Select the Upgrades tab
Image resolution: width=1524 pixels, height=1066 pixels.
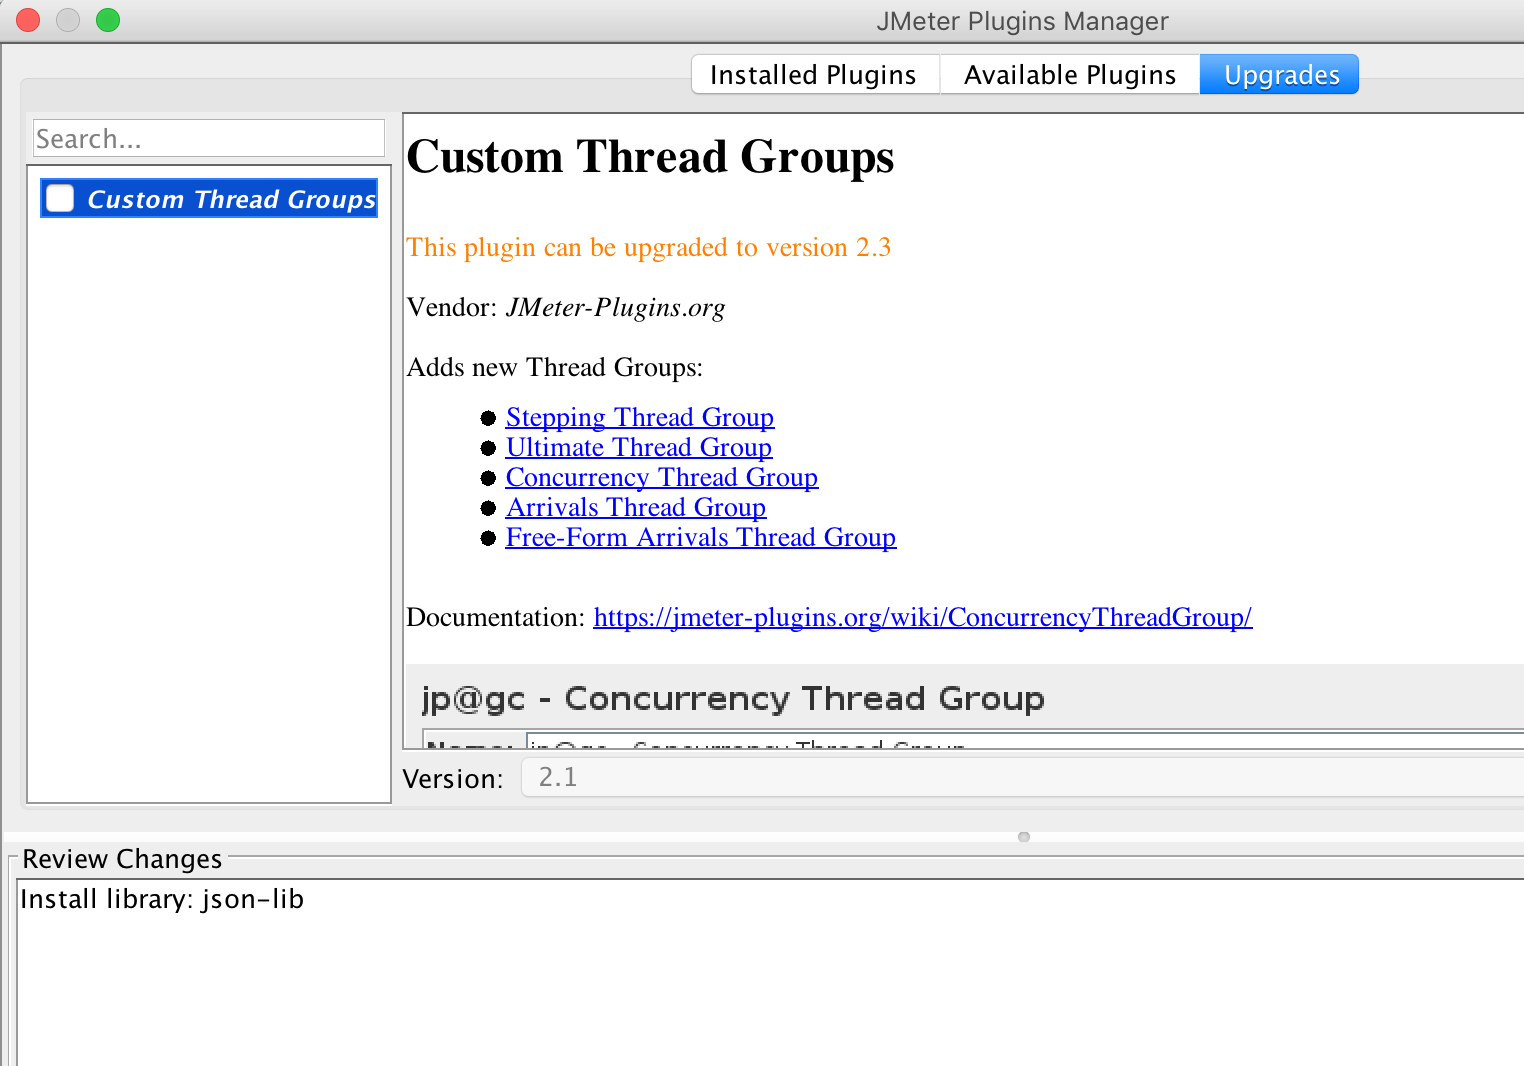pyautogui.click(x=1280, y=75)
